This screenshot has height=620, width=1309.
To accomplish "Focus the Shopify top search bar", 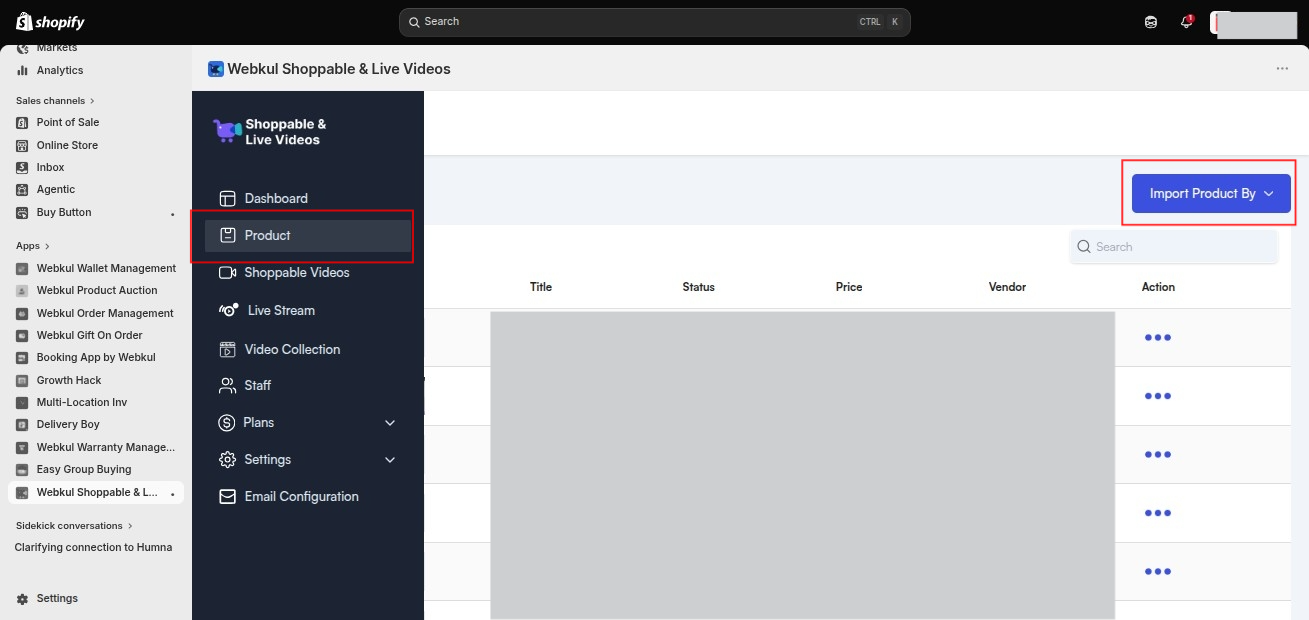I will tap(654, 22).
